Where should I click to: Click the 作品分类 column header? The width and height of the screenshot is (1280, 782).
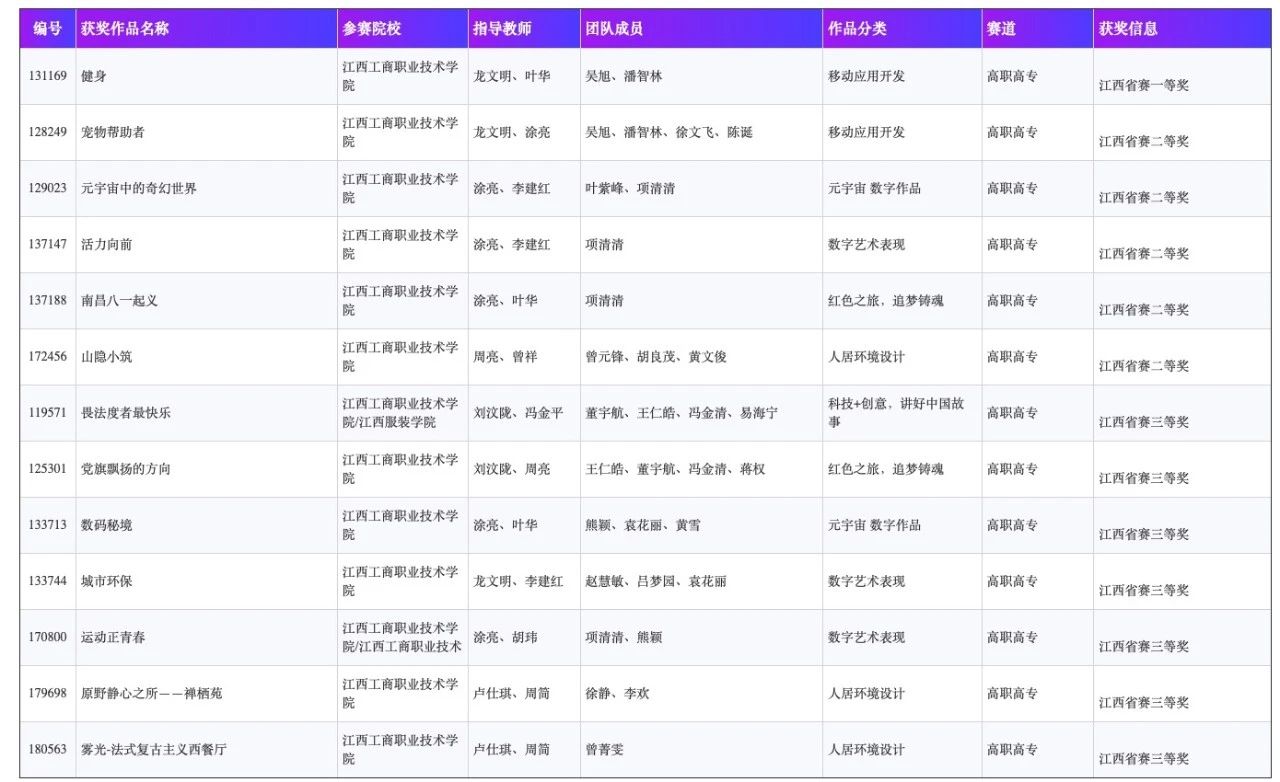point(857,29)
